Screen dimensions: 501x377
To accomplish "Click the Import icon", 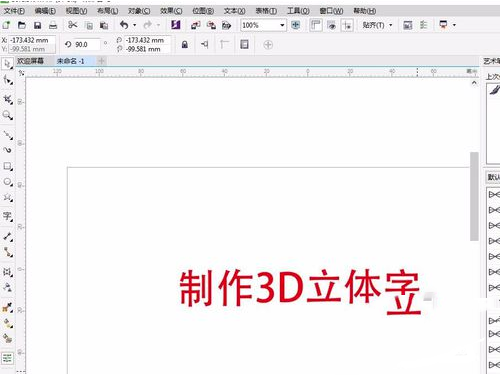I will click(x=195, y=25).
